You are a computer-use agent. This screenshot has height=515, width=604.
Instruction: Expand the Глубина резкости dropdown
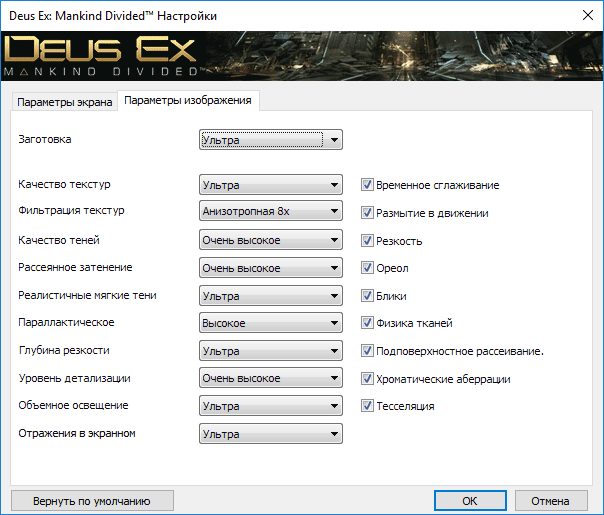[x=271, y=351]
